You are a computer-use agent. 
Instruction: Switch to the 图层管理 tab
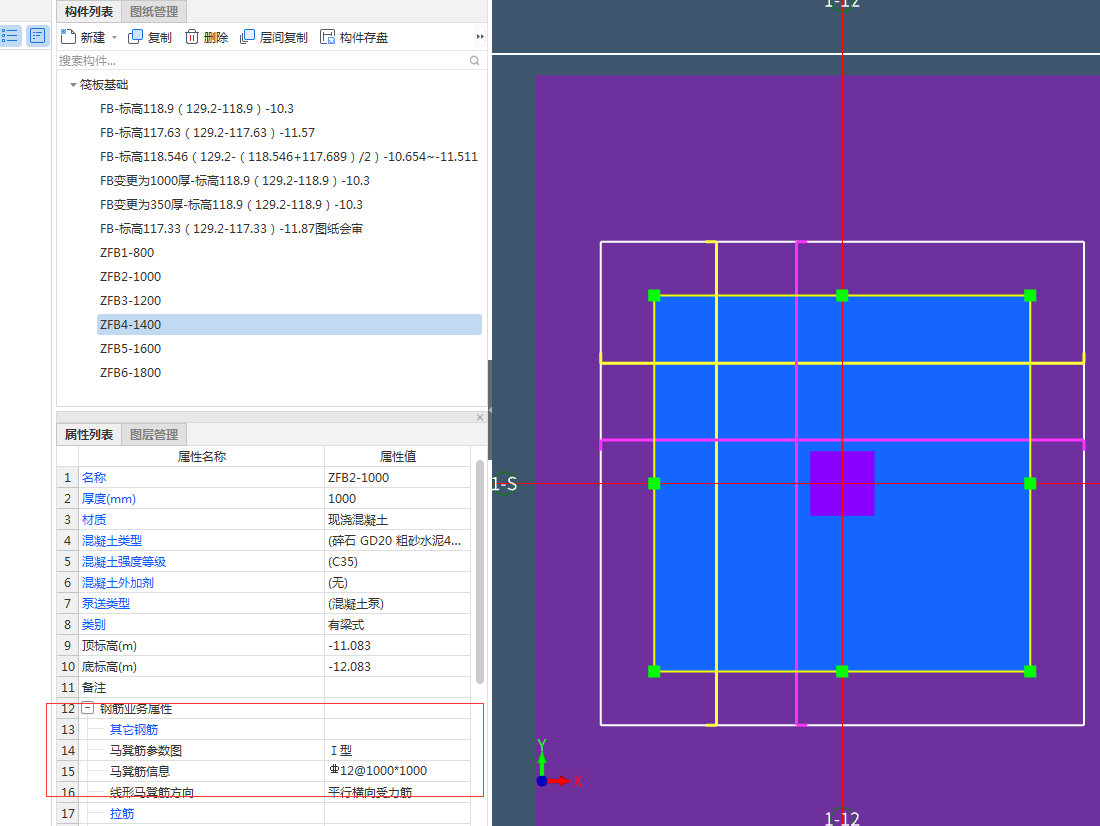(x=154, y=434)
